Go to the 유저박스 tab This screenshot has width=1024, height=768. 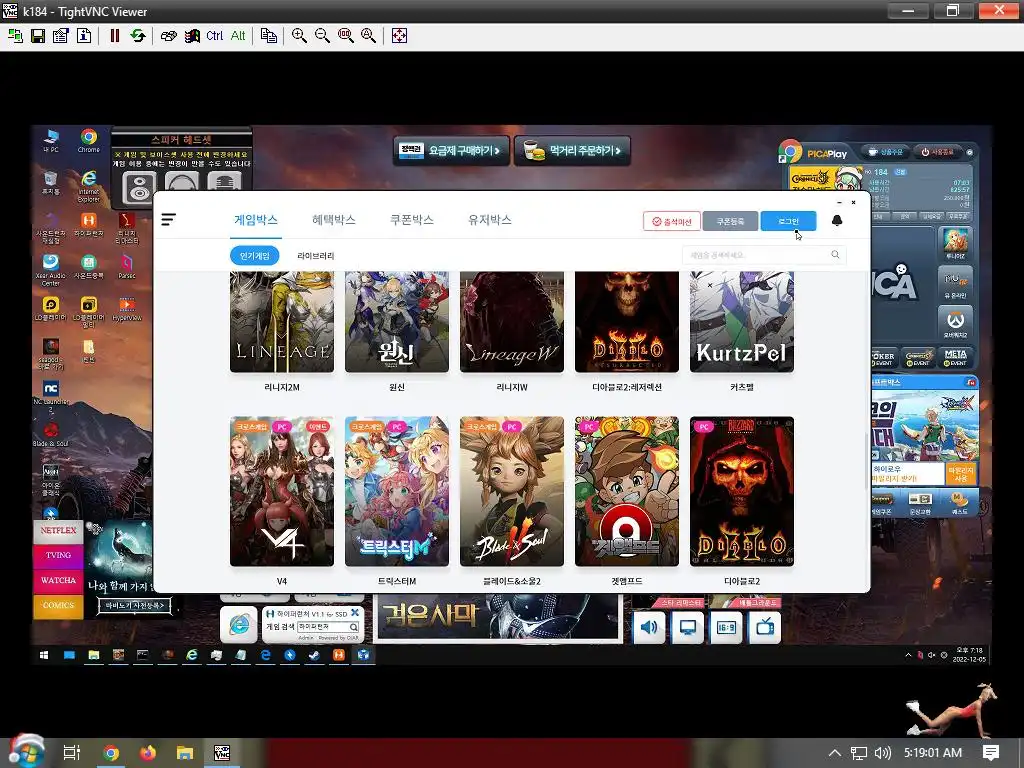pyautogui.click(x=489, y=220)
